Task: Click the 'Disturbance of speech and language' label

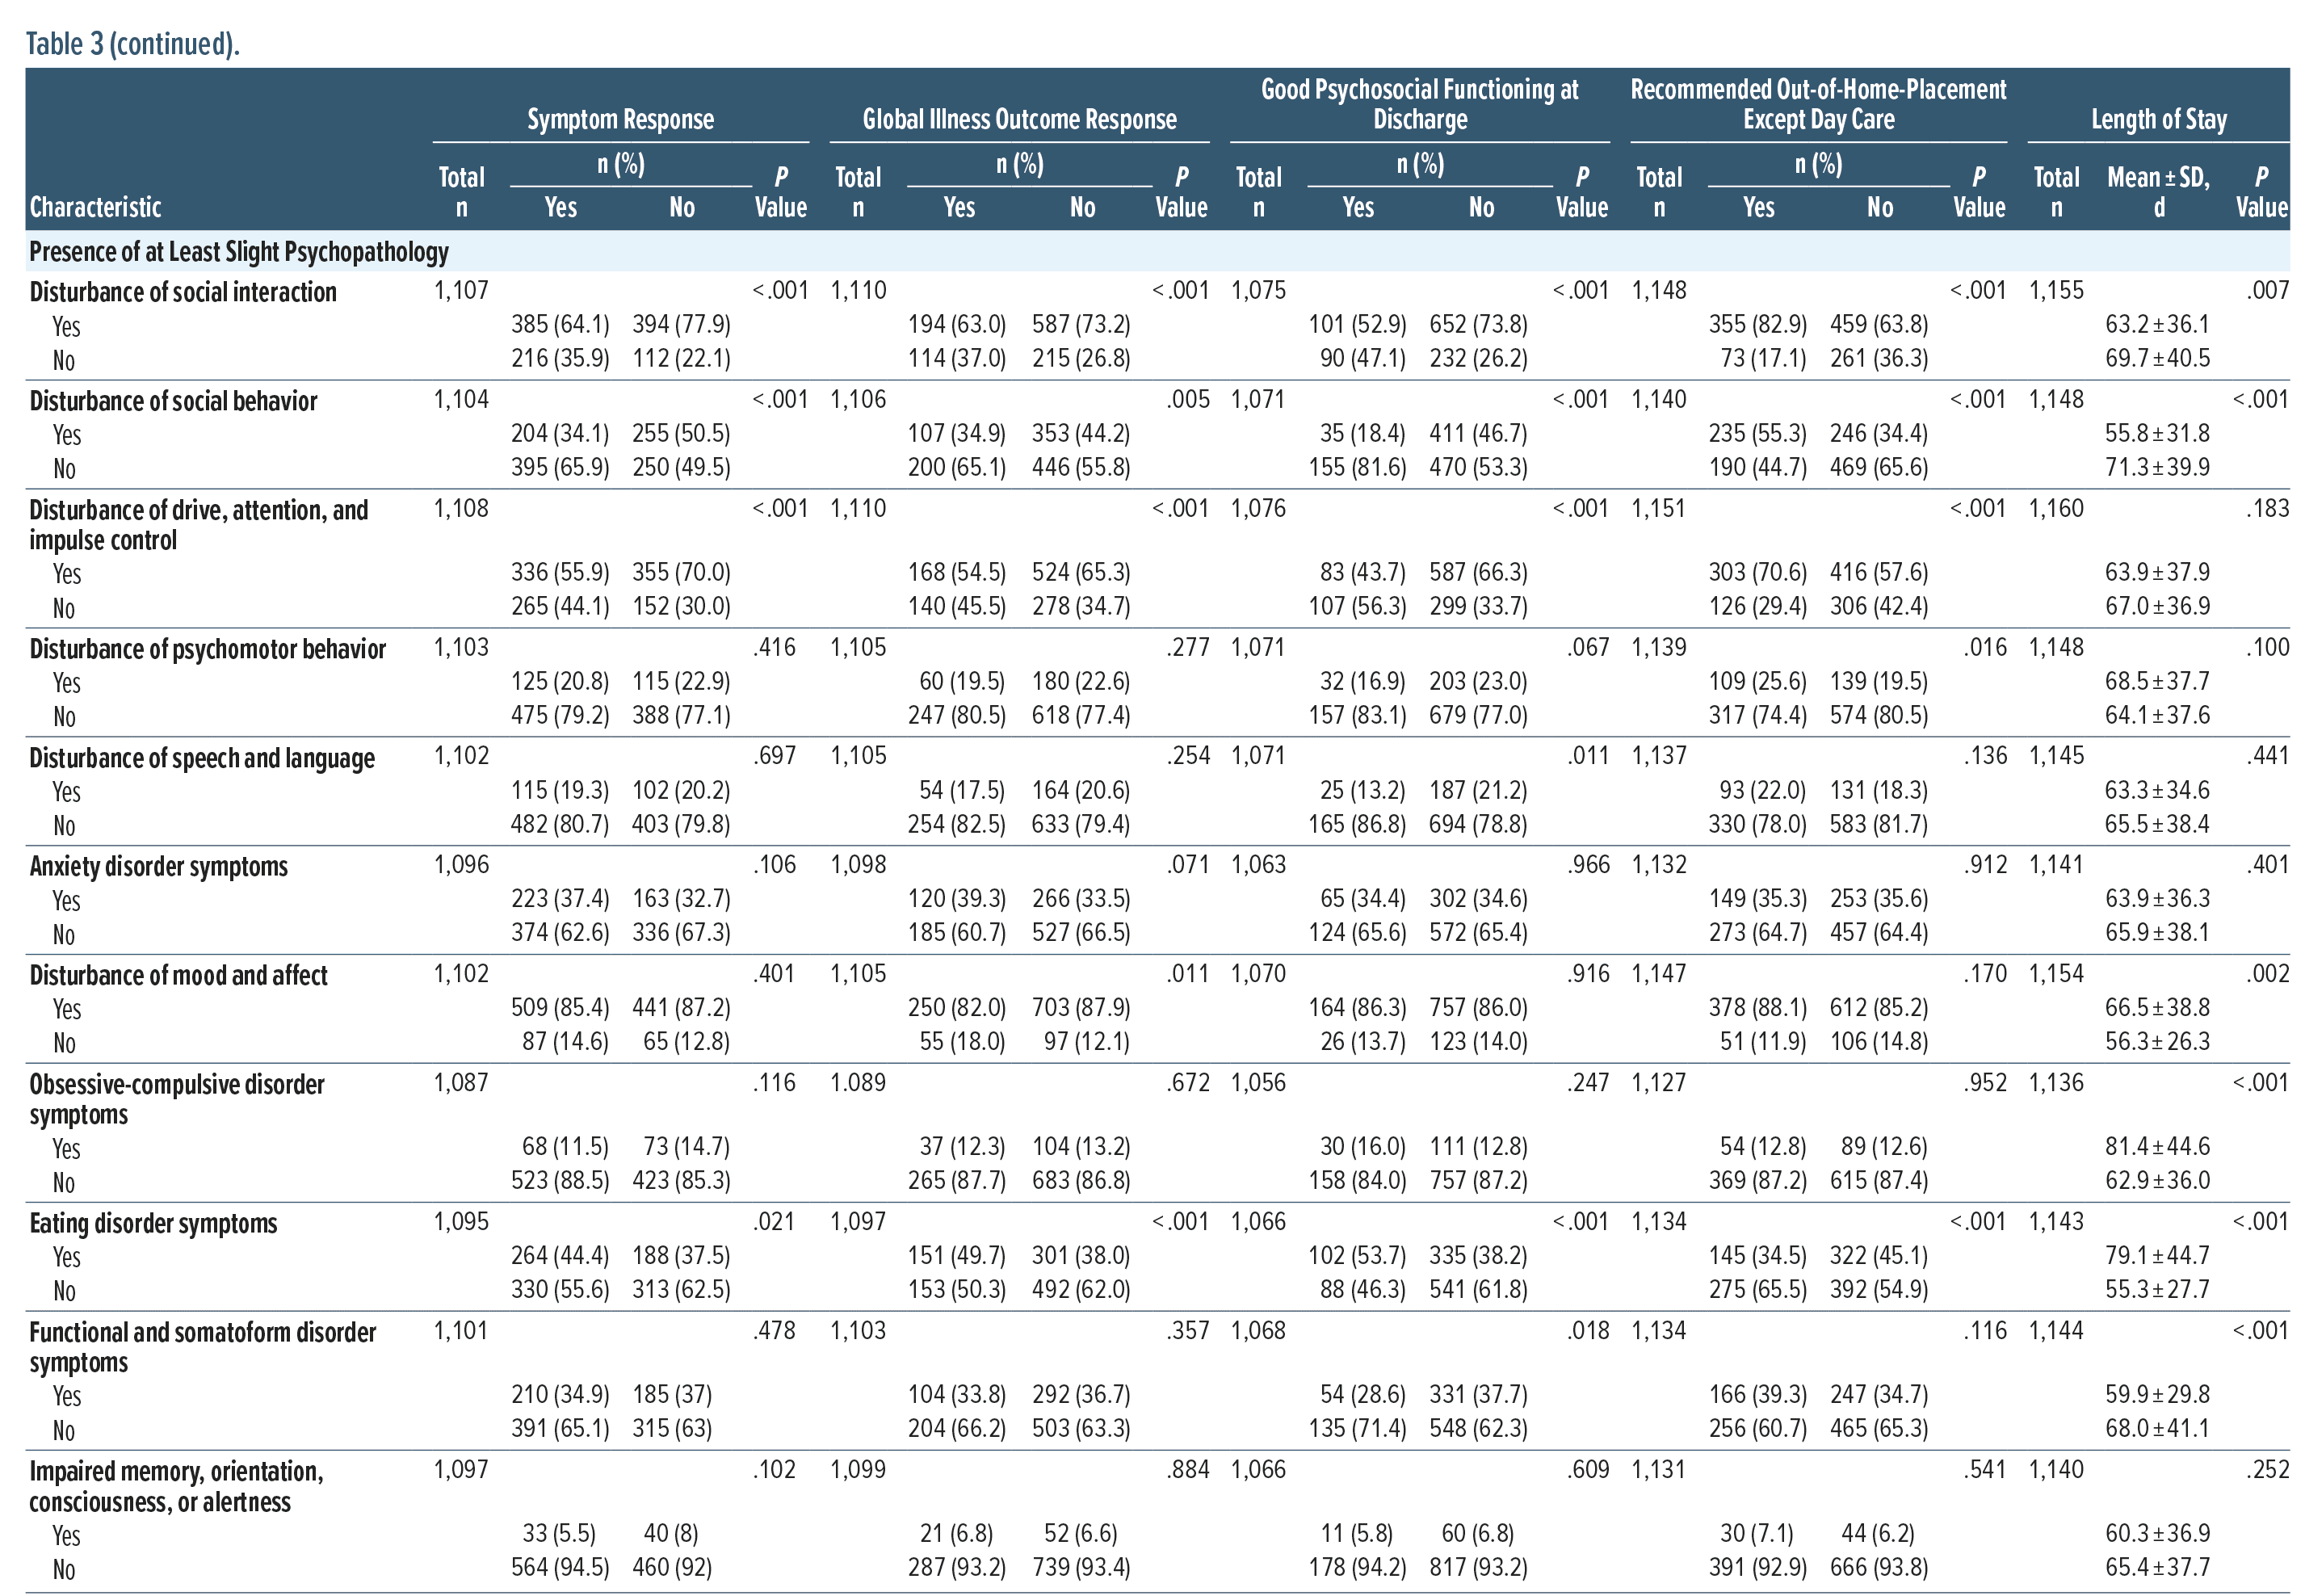Action: point(201,758)
